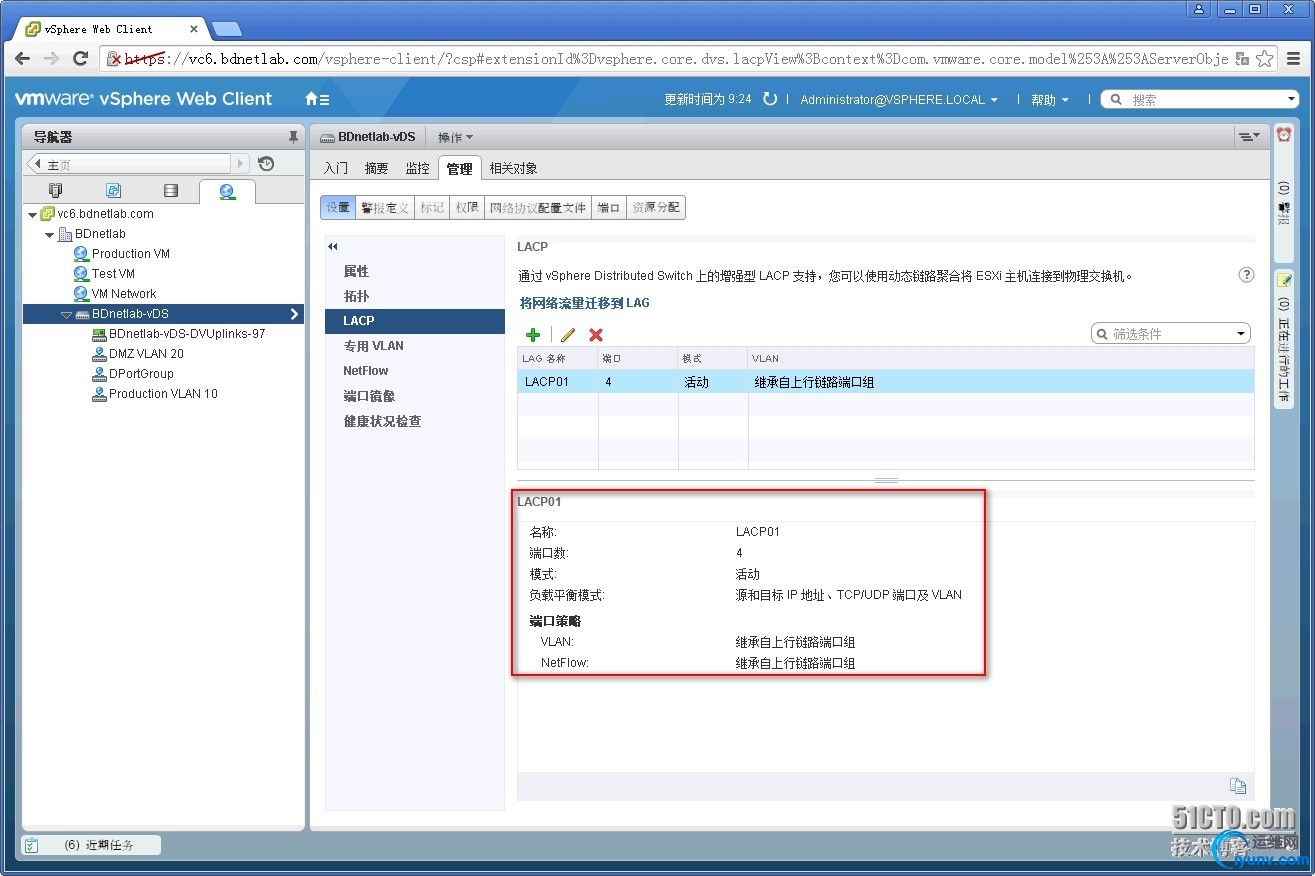Click browser back arrow
The height and width of the screenshot is (876, 1315).
pyautogui.click(x=22, y=59)
